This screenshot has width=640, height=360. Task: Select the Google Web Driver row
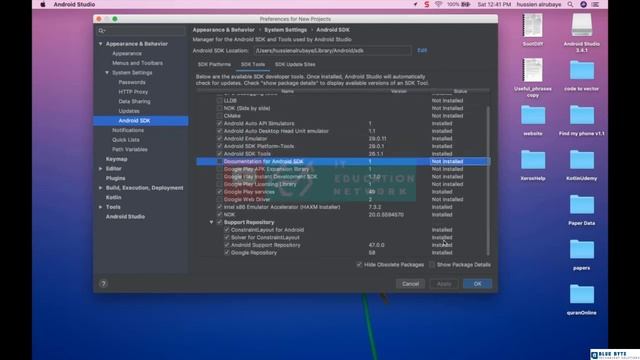pos(343,200)
